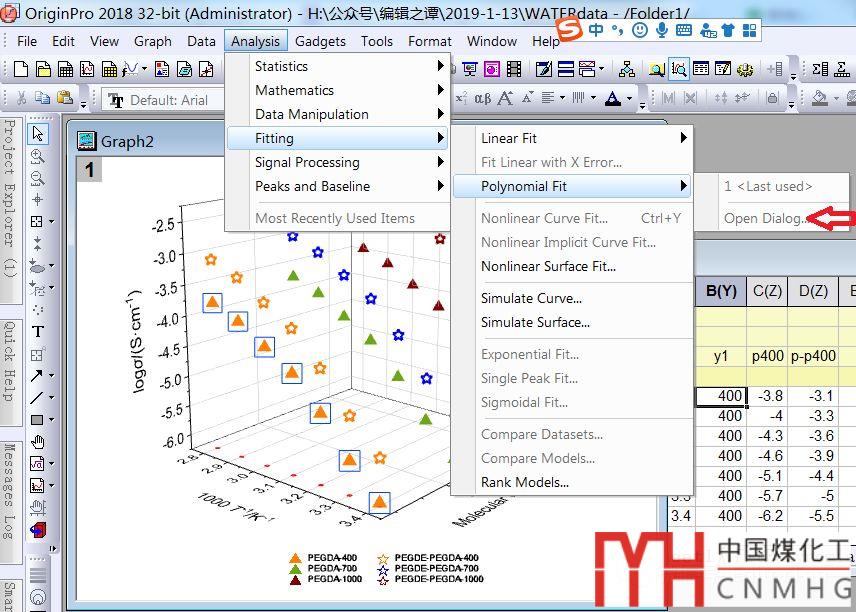Viewport: 856px width, 612px height.
Task: Select the Pan hand tool
Action: [x=38, y=441]
